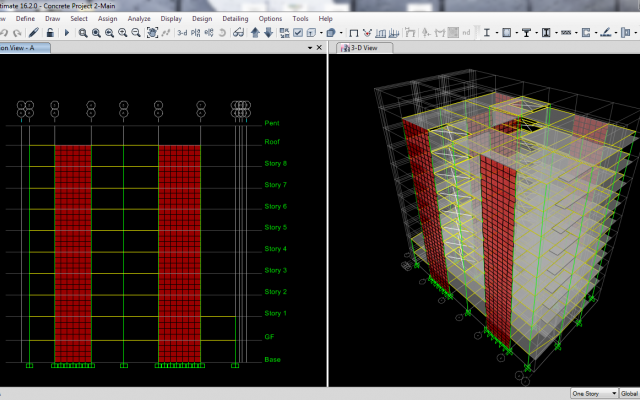Select the Rubber Band Zoom tool
The width and height of the screenshot is (640, 400).
[x=83, y=33]
